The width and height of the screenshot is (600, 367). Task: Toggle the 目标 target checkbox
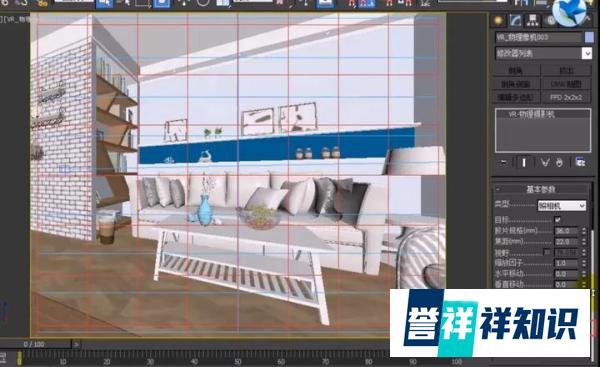[x=558, y=220]
